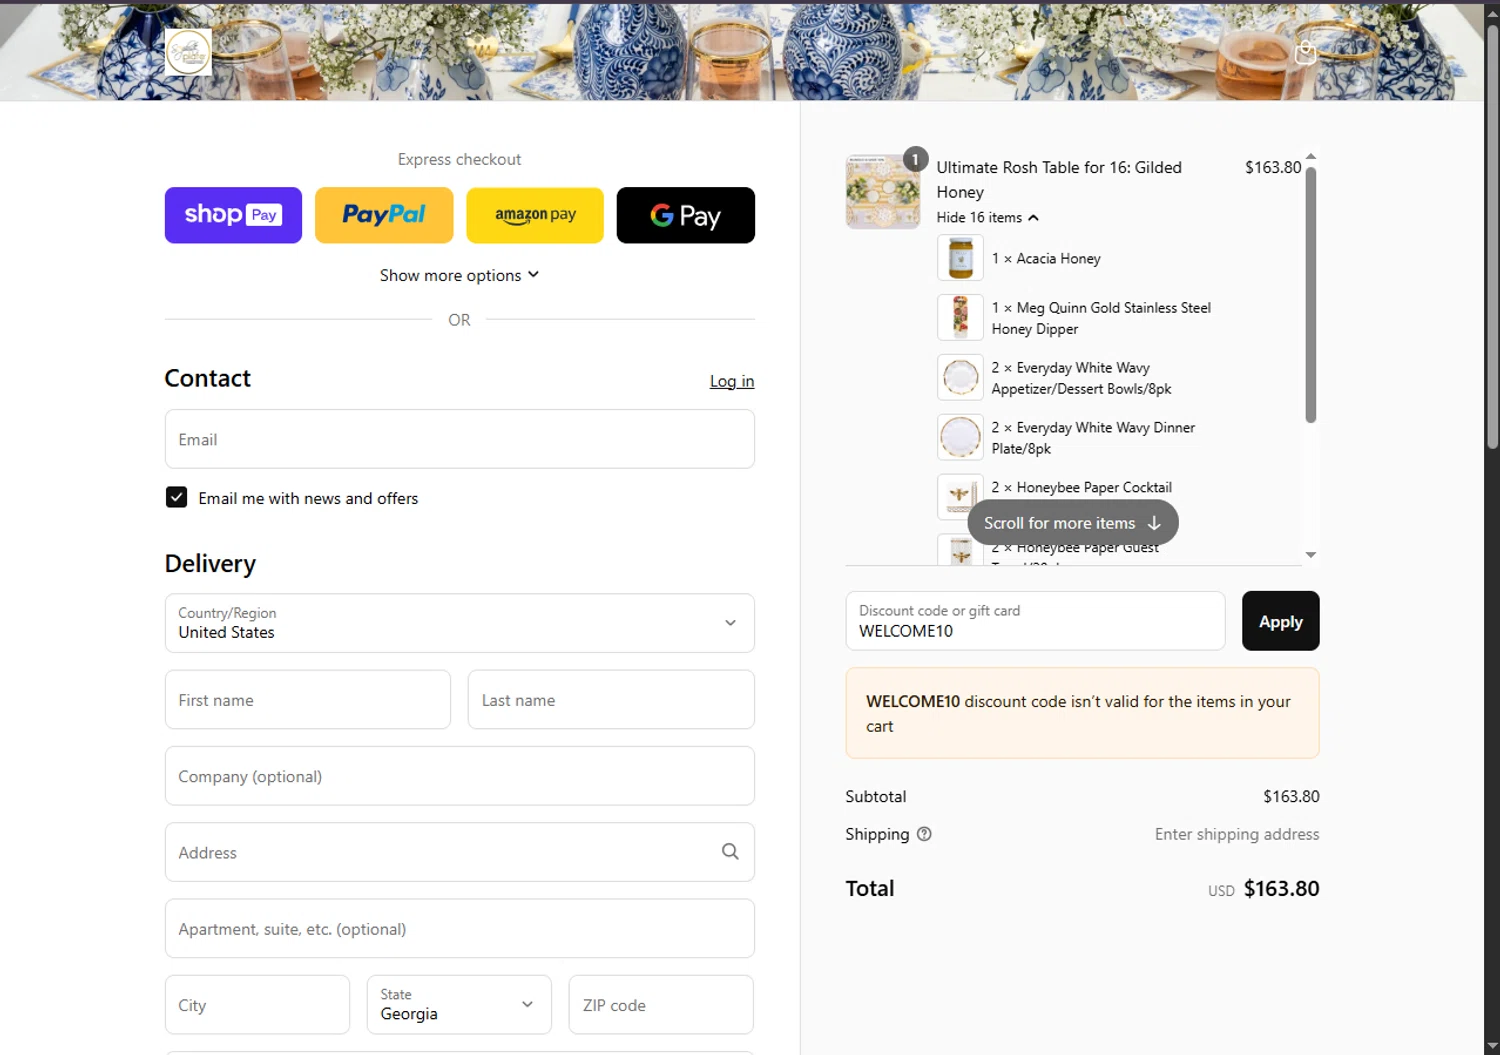Uncheck Email me with news and offers
The width and height of the screenshot is (1500, 1055).
click(176, 497)
